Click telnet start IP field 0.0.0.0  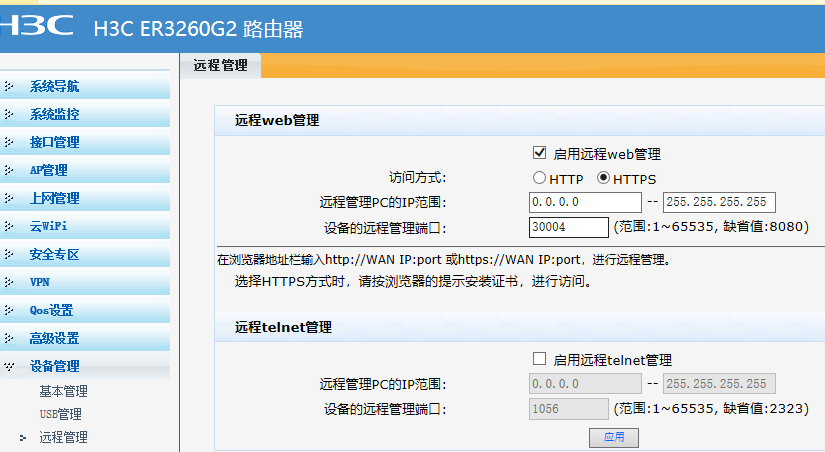point(585,384)
